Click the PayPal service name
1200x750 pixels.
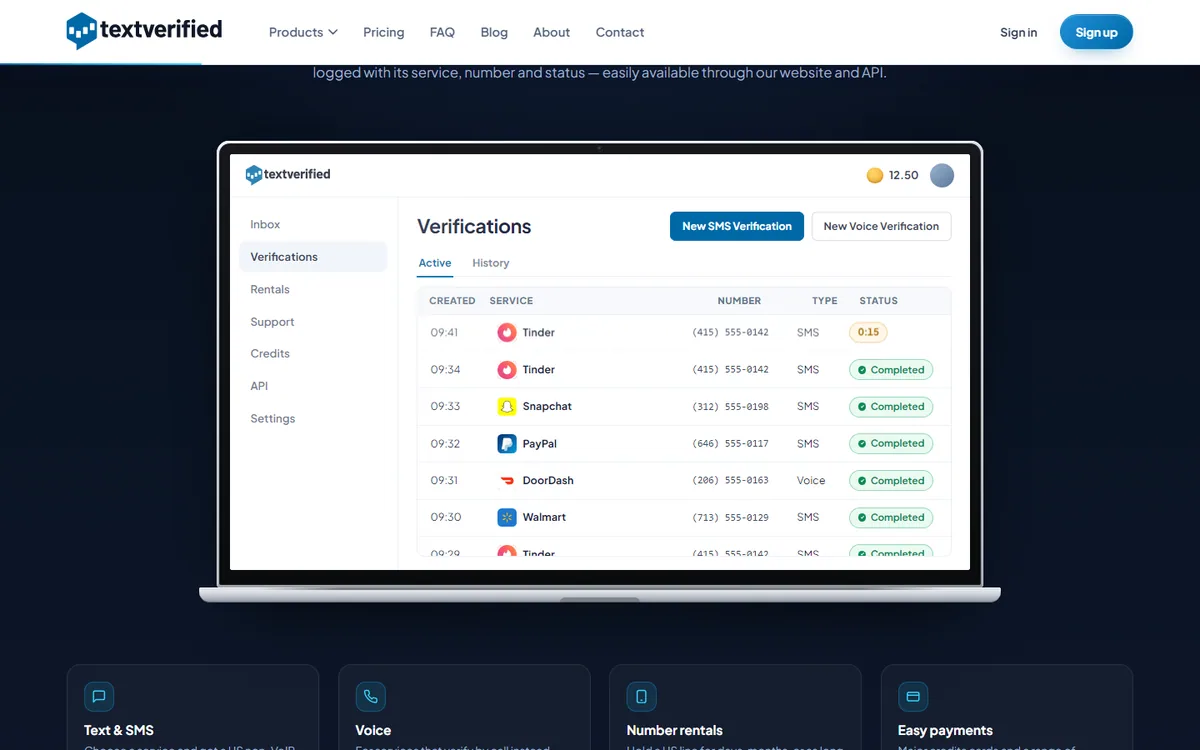tap(540, 443)
